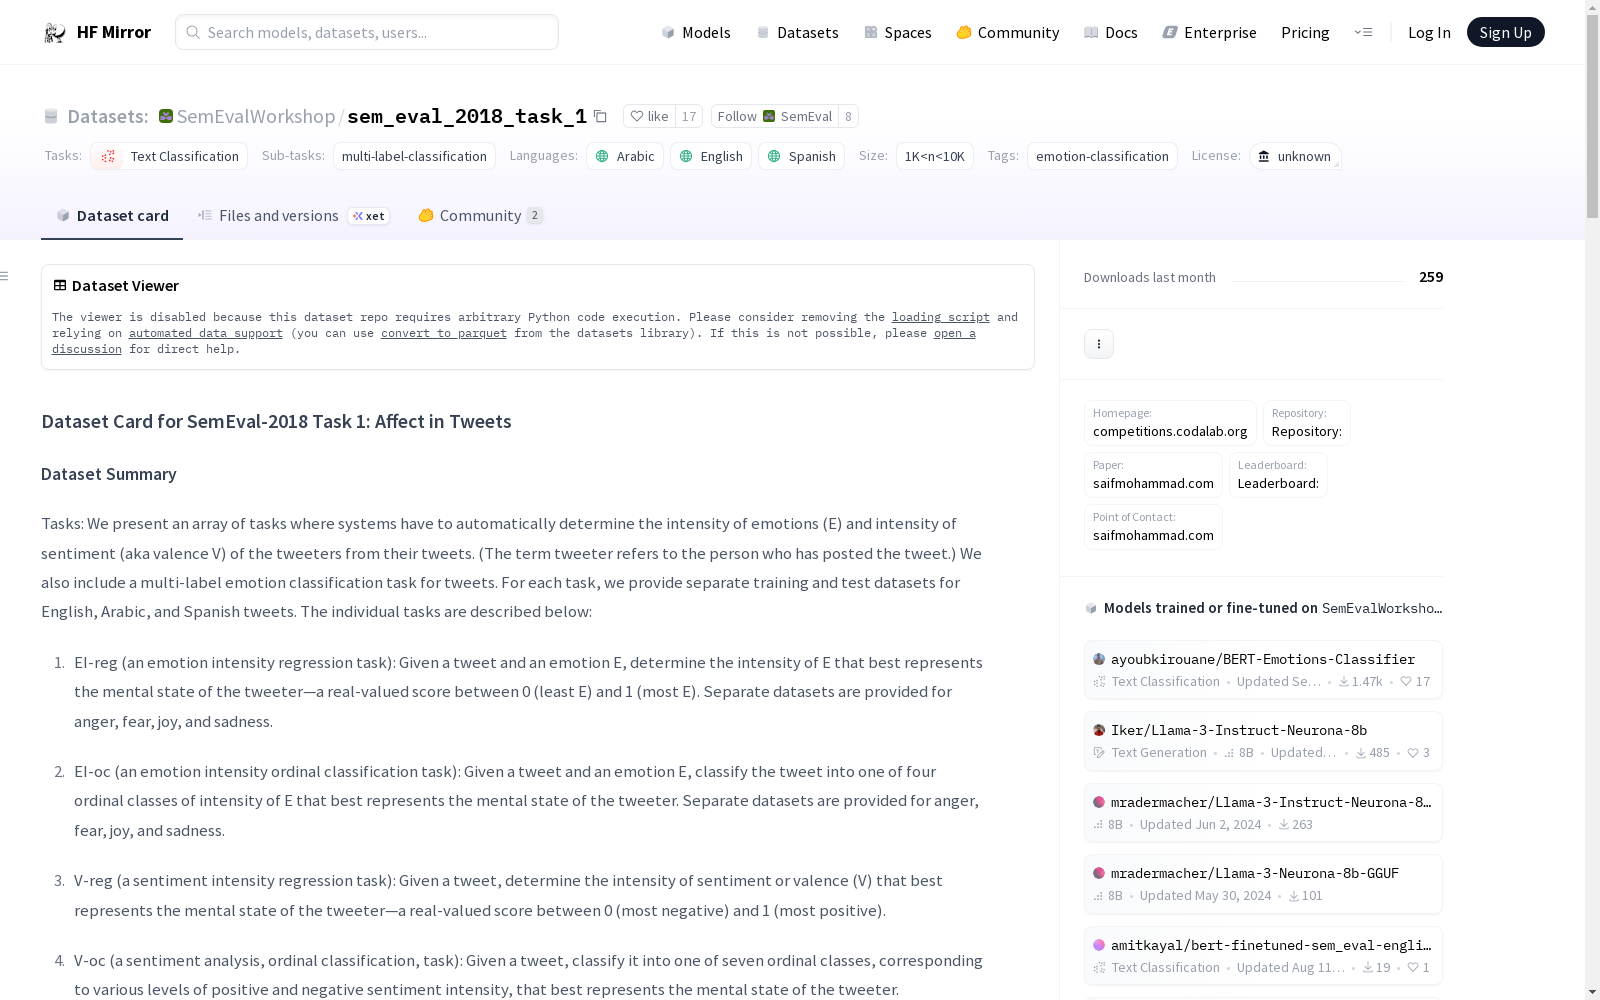Open the Community discussions tab
The width and height of the screenshot is (1600, 1000).
[x=481, y=215]
